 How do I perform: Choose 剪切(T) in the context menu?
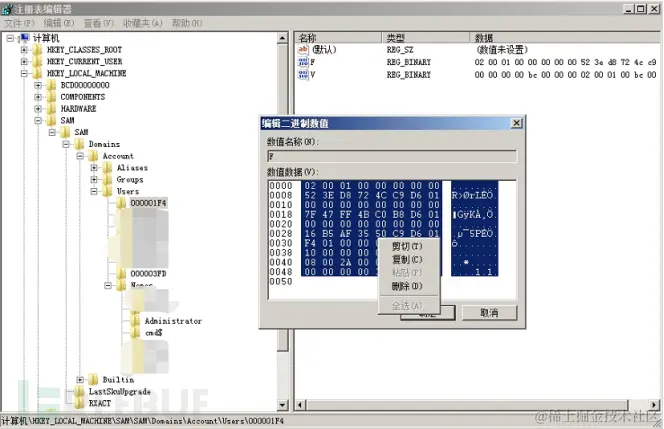pos(407,246)
